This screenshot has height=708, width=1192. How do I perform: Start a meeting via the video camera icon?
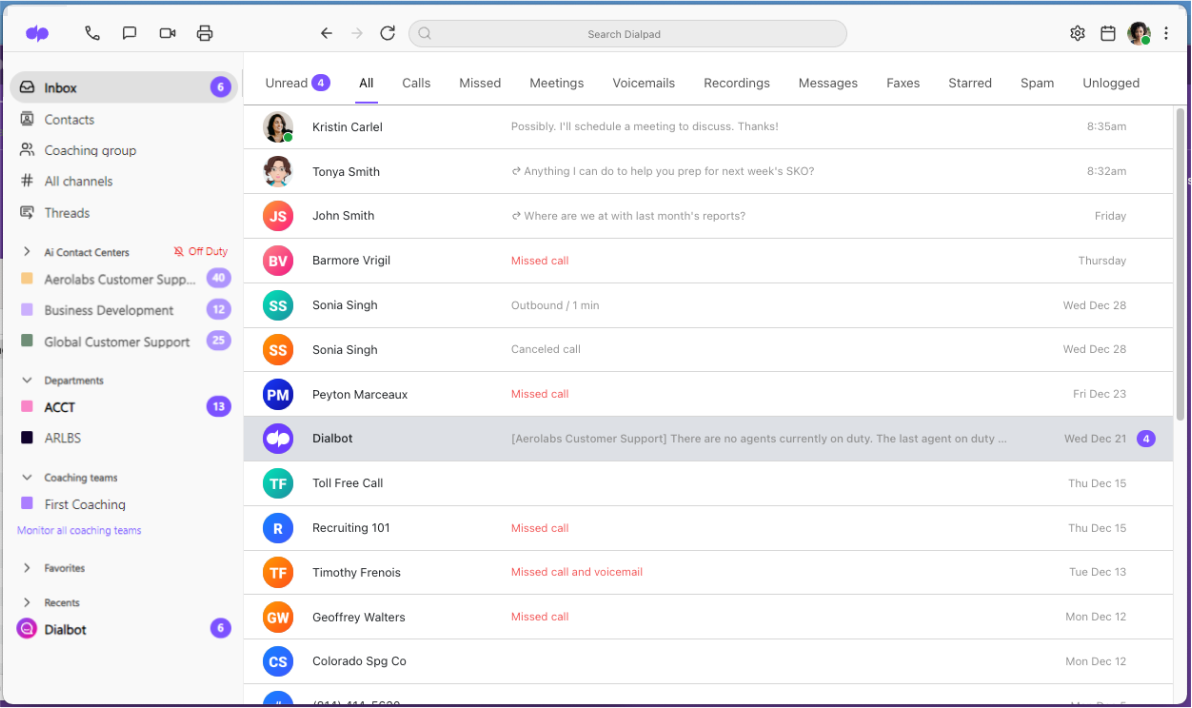coord(167,32)
